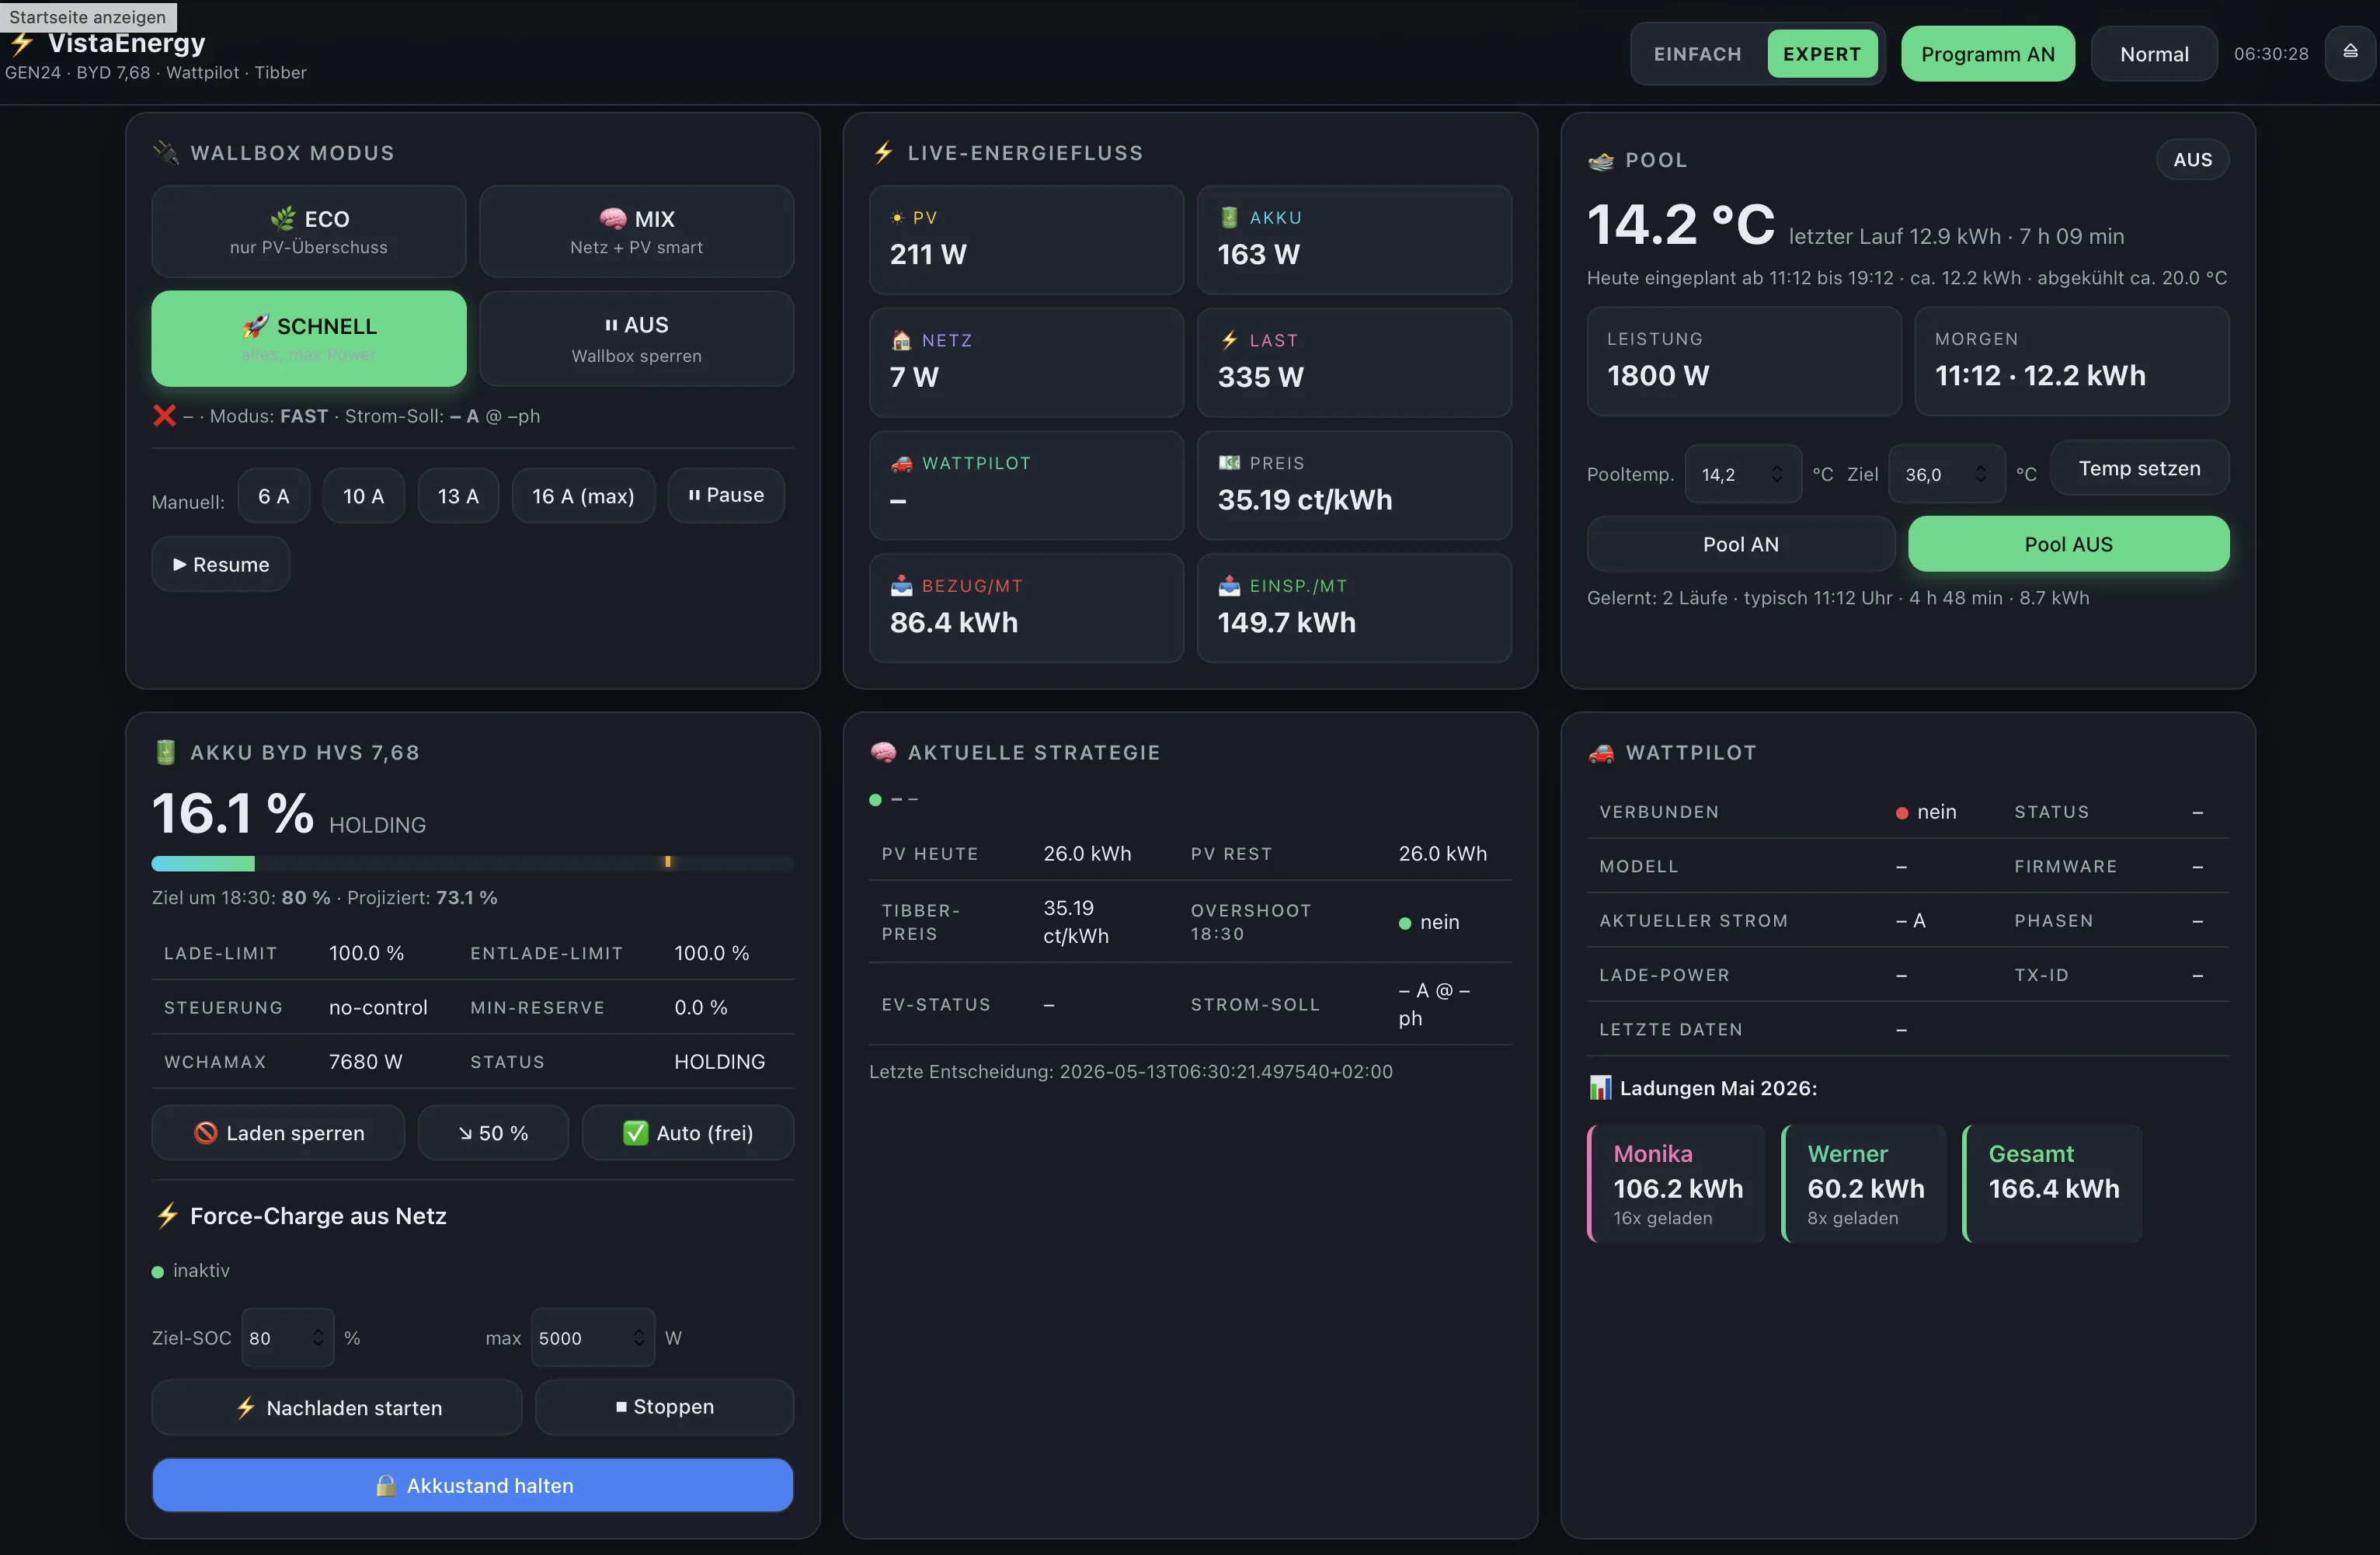Select the SCHNELL wallbox mode
The width and height of the screenshot is (2380, 1555).
tap(308, 338)
